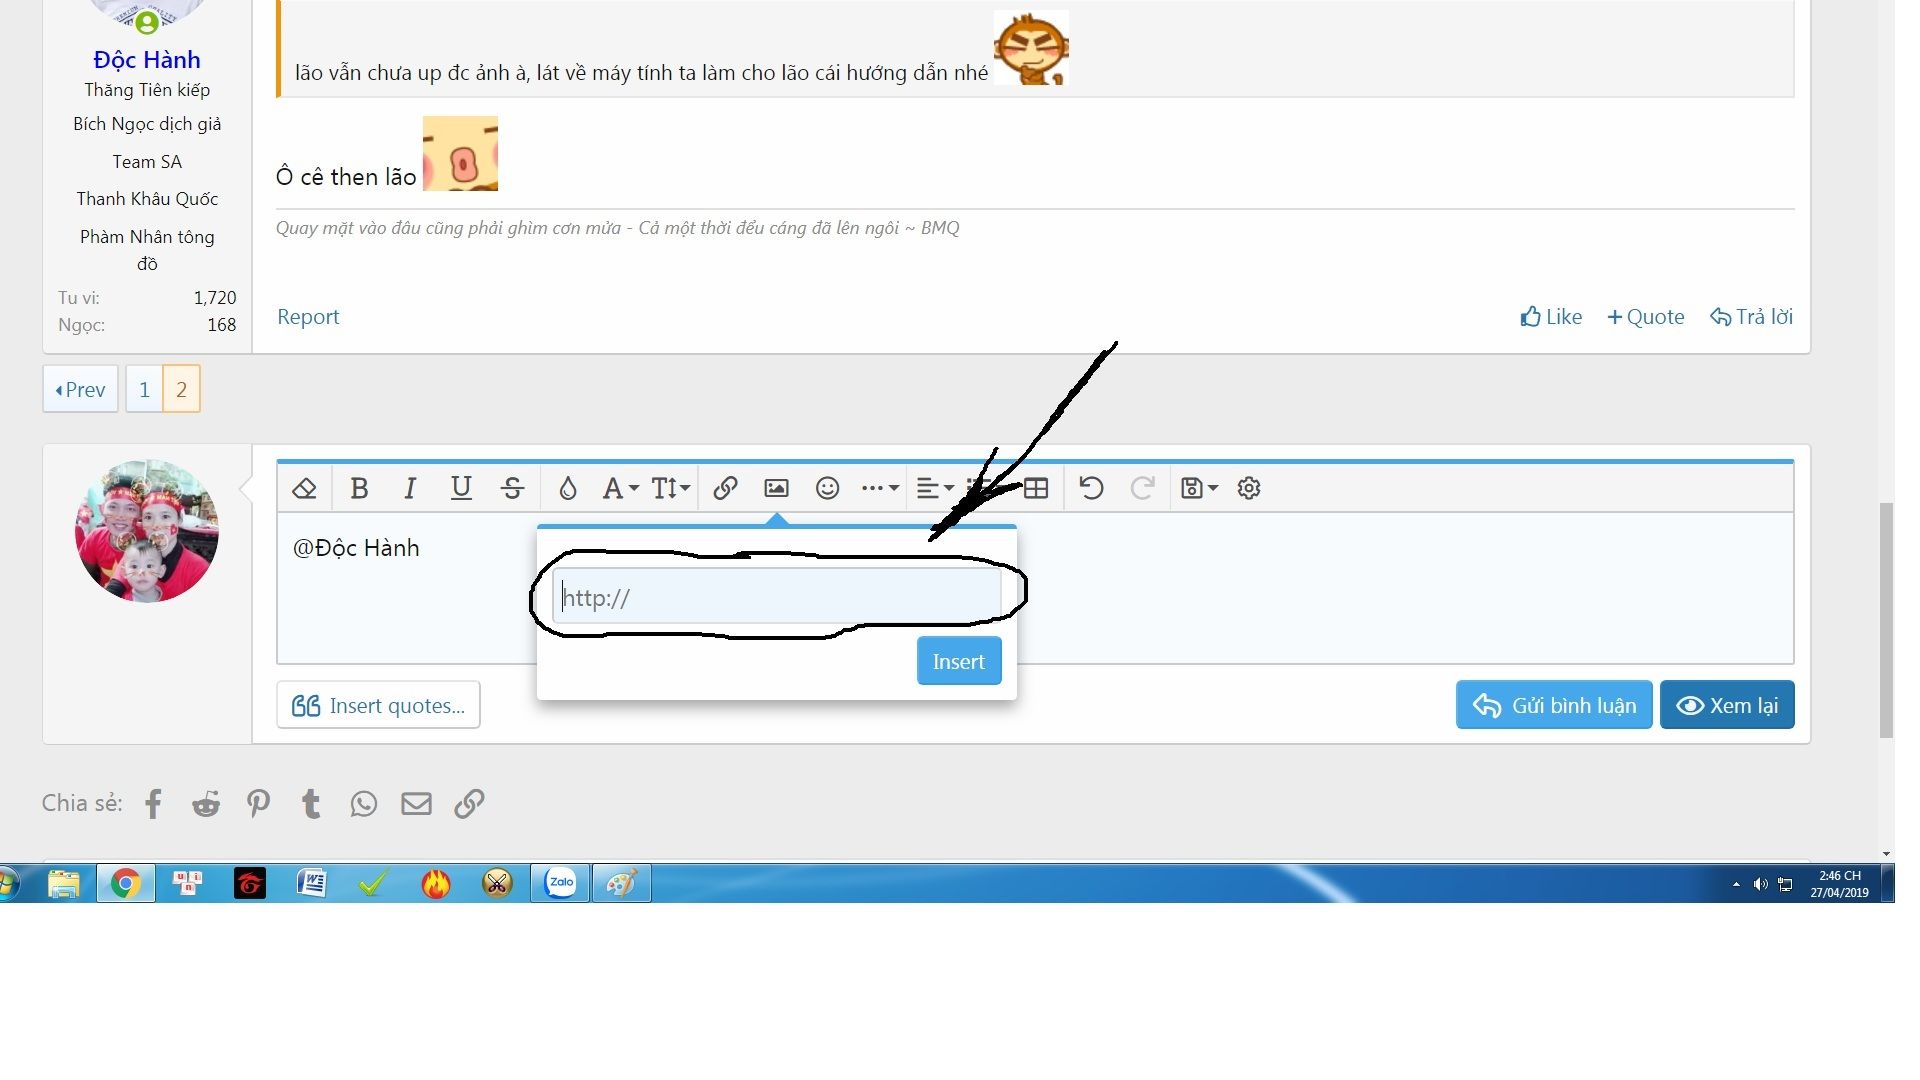Apply strikethrough formatting icon
The width and height of the screenshot is (1920, 1080).
(512, 488)
